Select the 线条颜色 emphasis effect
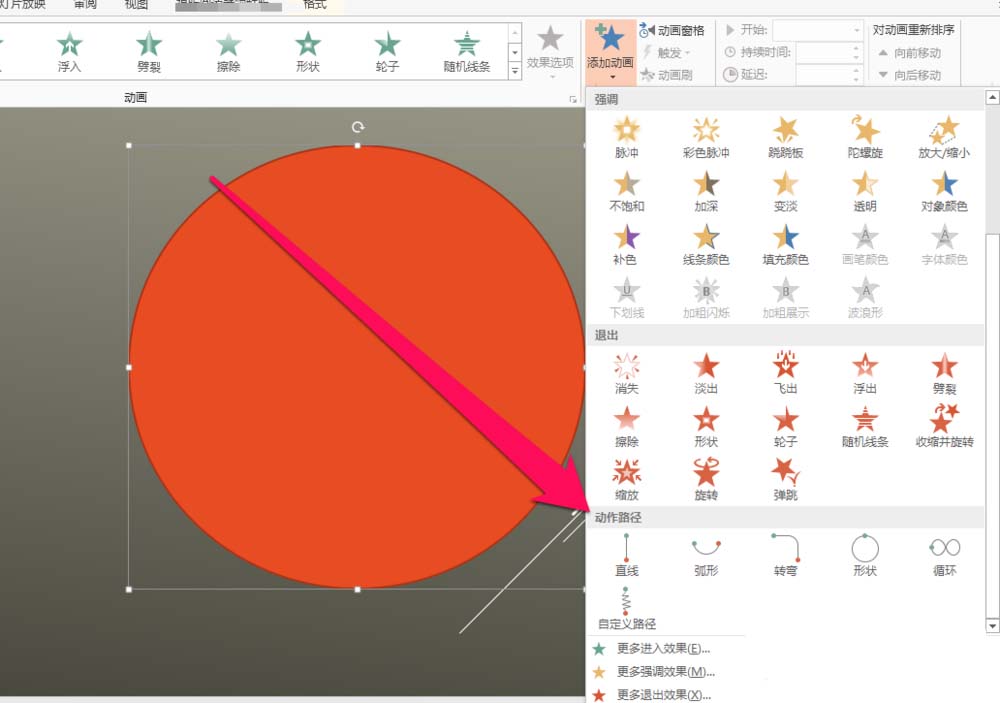Viewport: 1000px width, 703px height. click(706, 244)
